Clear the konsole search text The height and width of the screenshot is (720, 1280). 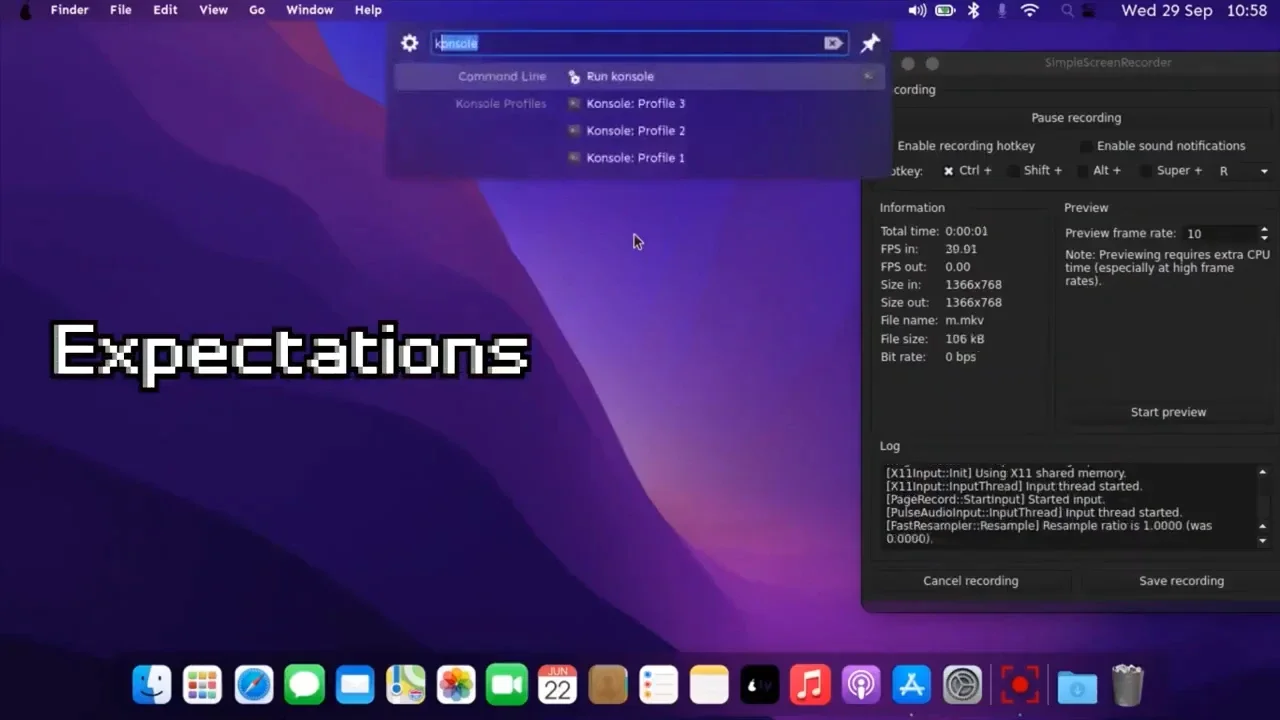832,43
